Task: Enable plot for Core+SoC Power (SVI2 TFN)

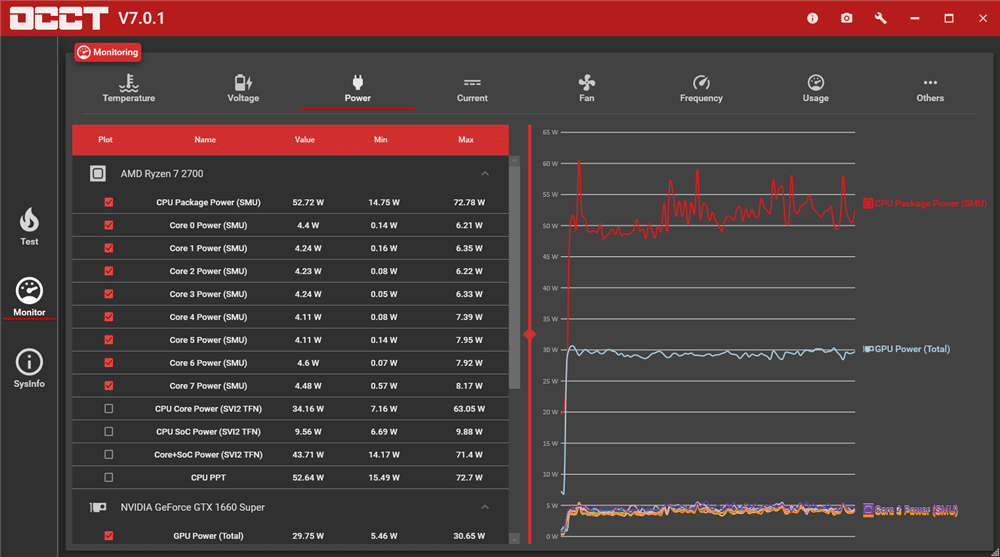Action: pyautogui.click(x=108, y=455)
